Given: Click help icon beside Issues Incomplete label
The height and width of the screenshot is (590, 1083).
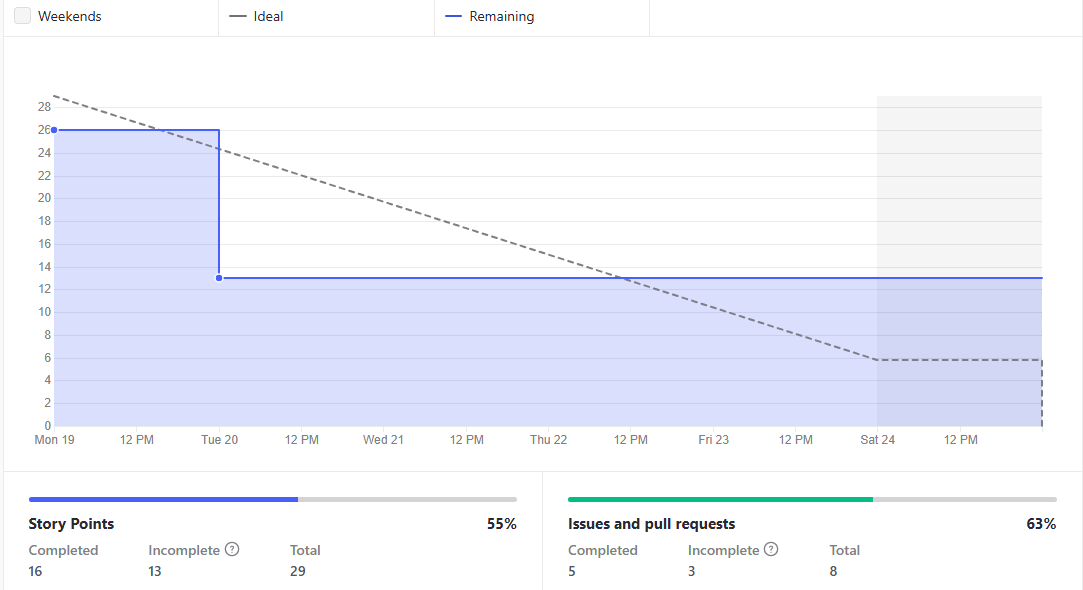Looking at the screenshot, I should click(771, 549).
